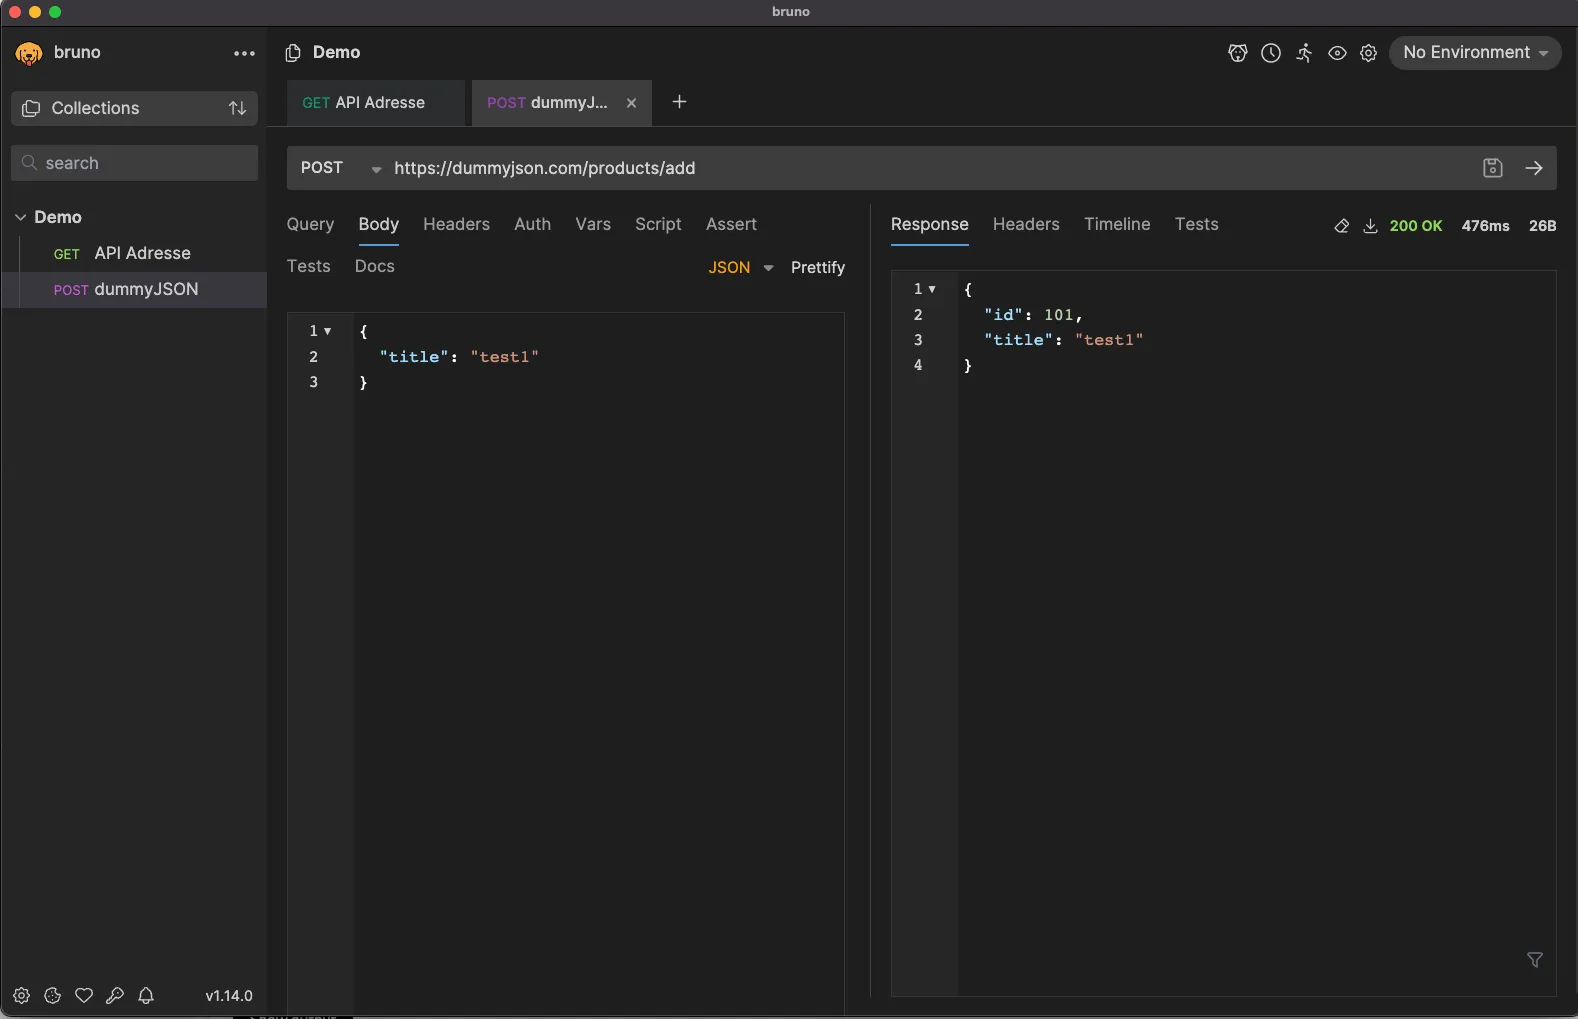The image size is (1578, 1019).
Task: Send the request with the arrow icon
Action: [1534, 168]
